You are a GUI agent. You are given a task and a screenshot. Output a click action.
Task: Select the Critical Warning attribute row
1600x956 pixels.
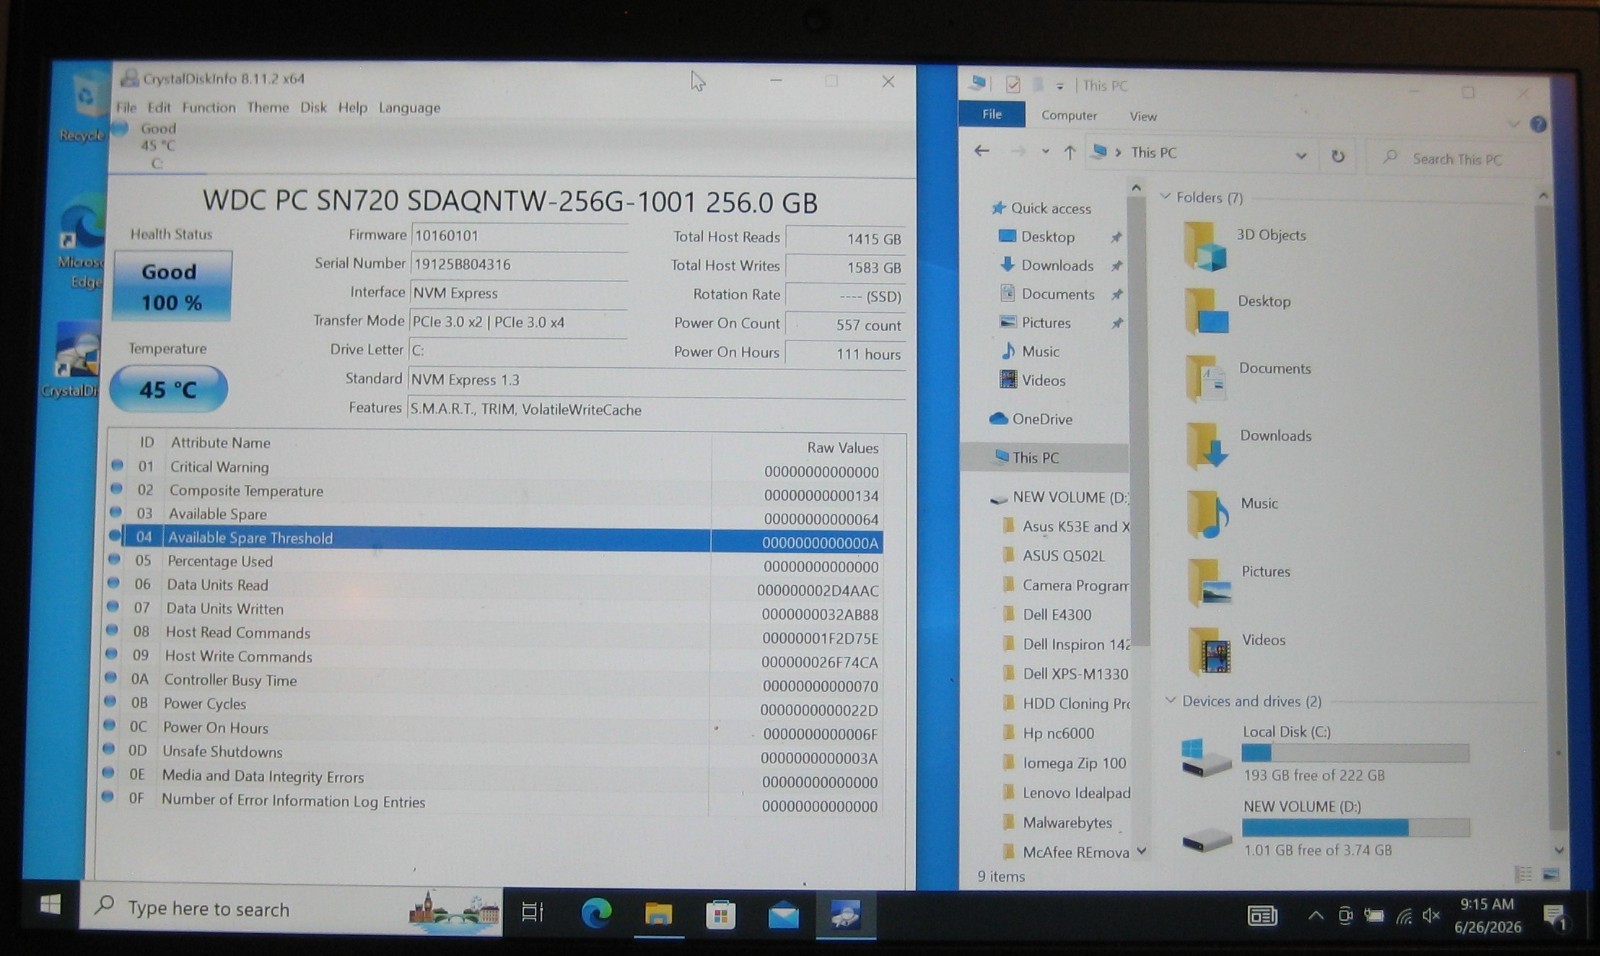point(495,467)
